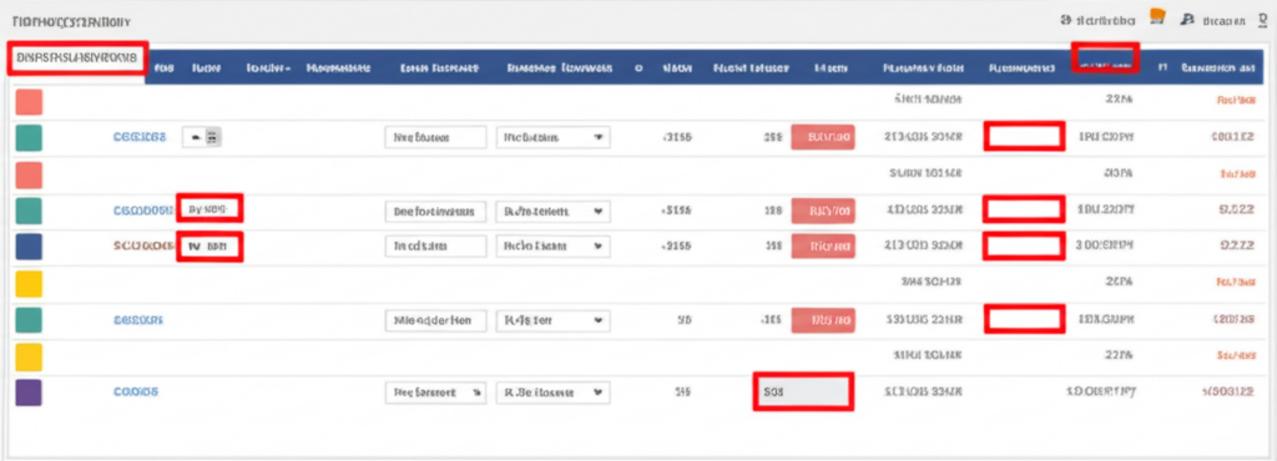
Task: Click the first salmon square row icon
Action: pos(29,101)
